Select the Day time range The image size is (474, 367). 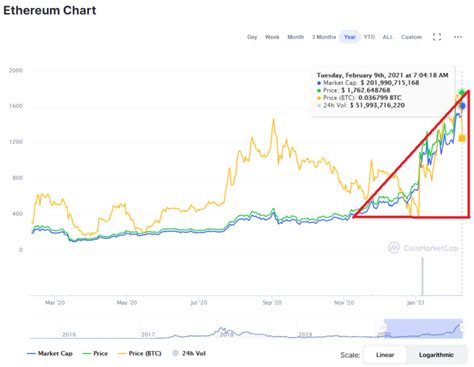click(252, 37)
